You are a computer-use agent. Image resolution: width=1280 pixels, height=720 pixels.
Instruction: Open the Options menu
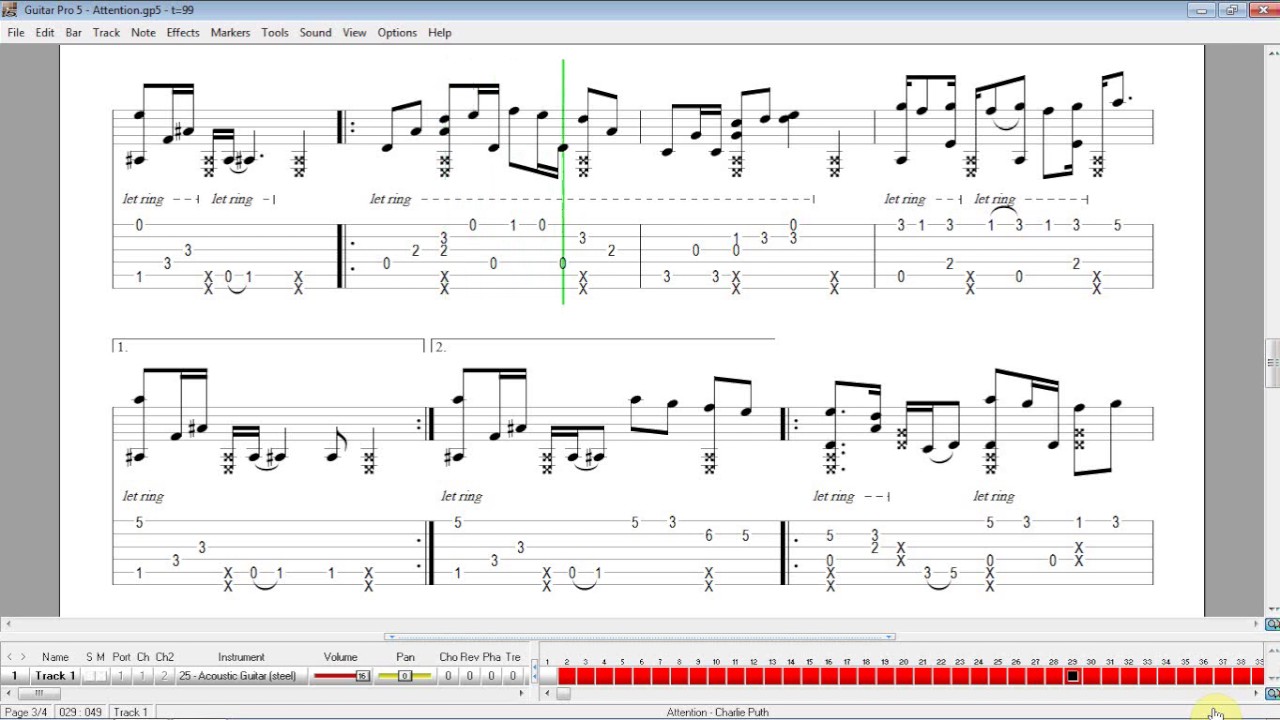tap(397, 32)
